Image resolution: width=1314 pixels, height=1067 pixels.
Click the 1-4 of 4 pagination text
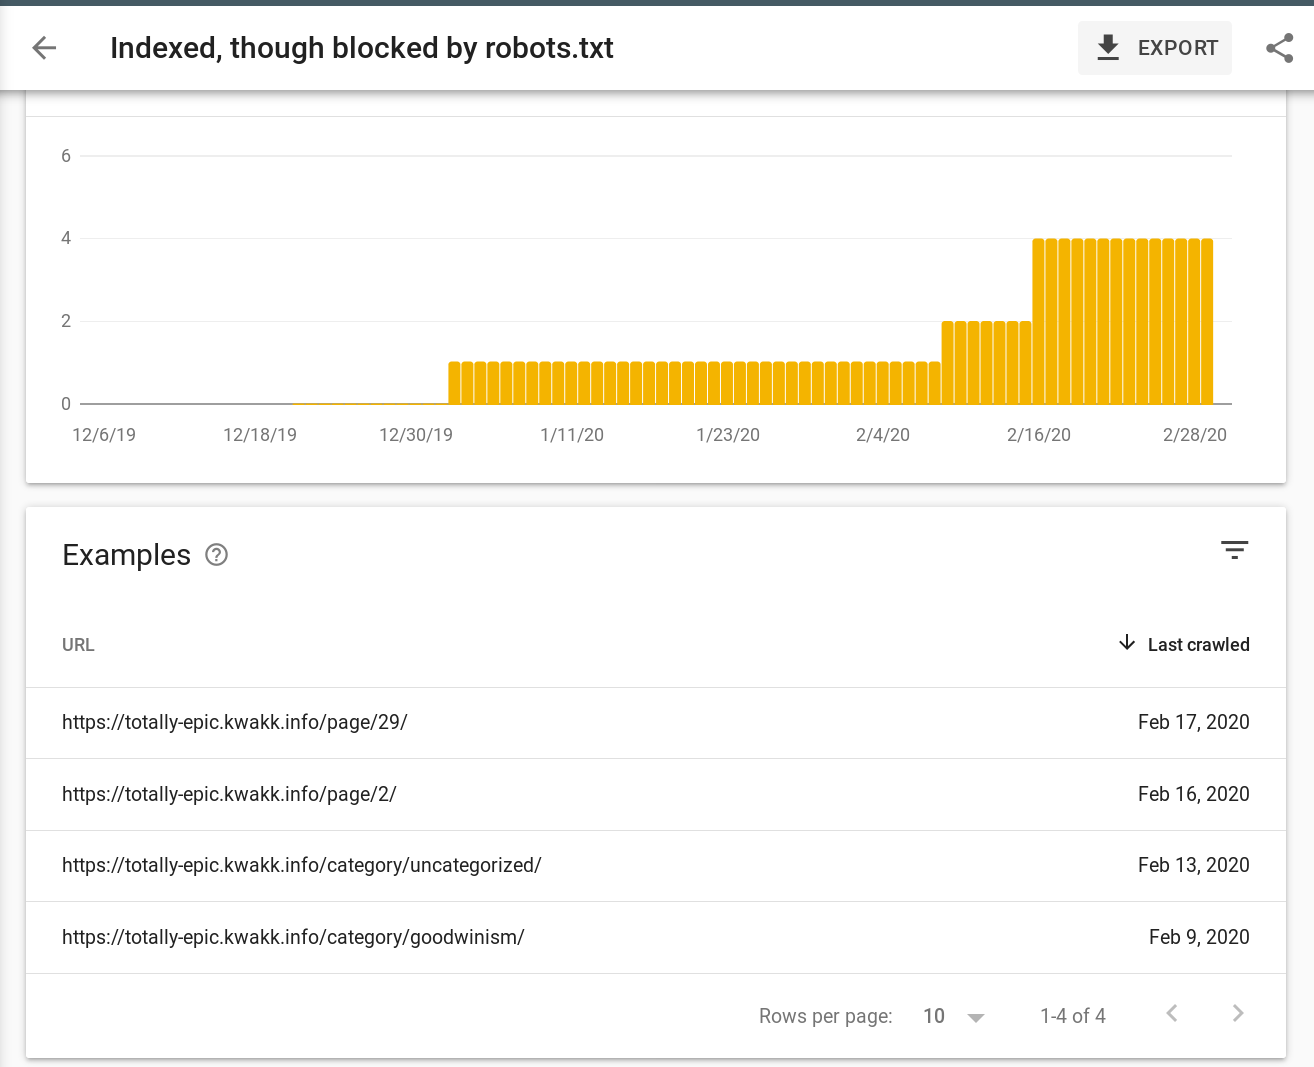click(x=1073, y=1016)
